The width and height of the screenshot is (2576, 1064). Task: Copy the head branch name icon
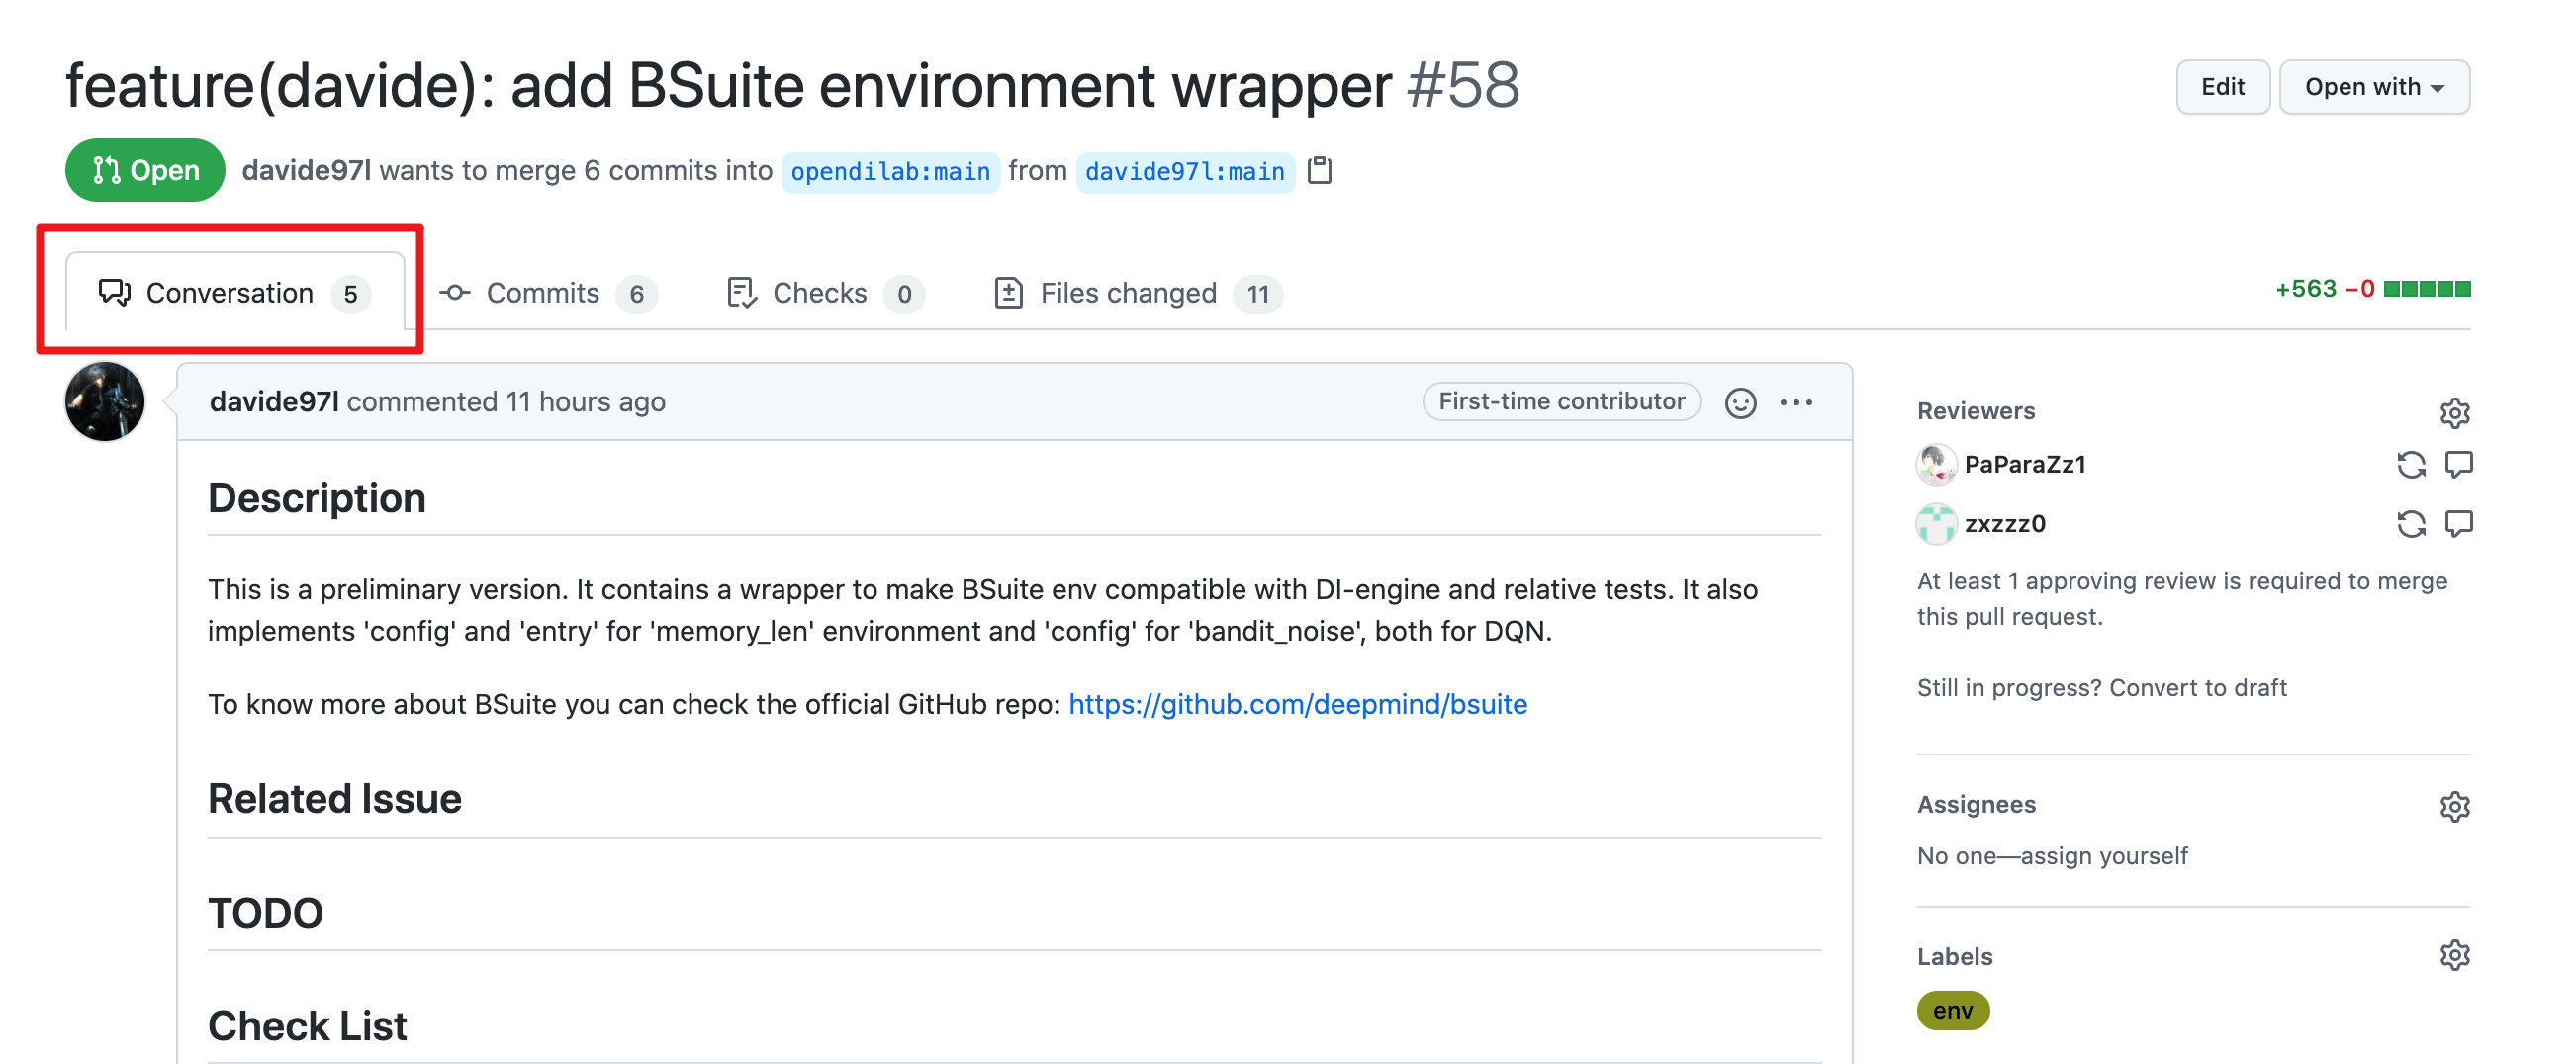click(1320, 171)
